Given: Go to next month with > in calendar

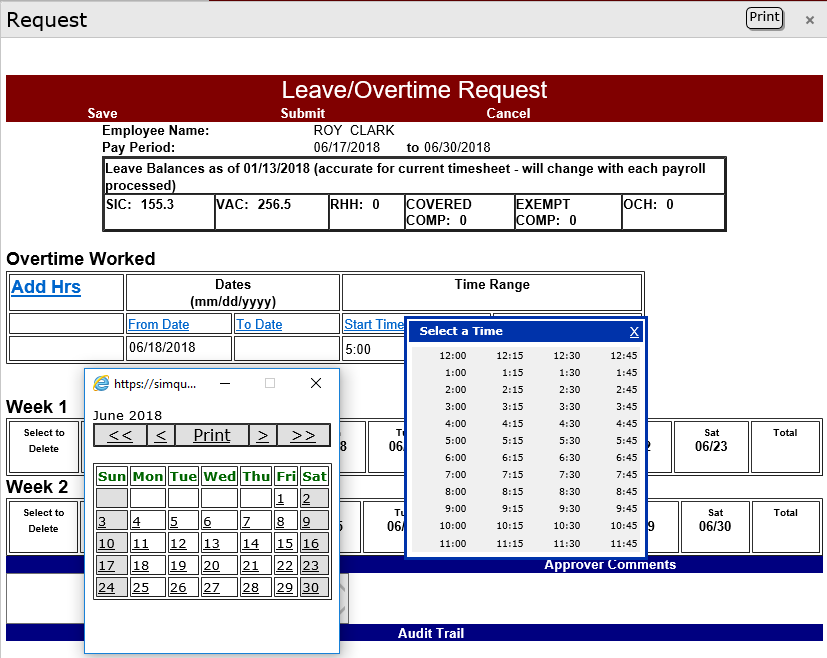Looking at the screenshot, I should pos(263,435).
